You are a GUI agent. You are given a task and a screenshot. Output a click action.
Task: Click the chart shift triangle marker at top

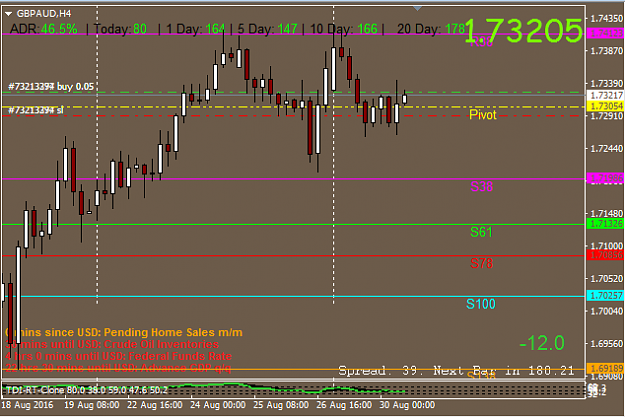[417, 8]
